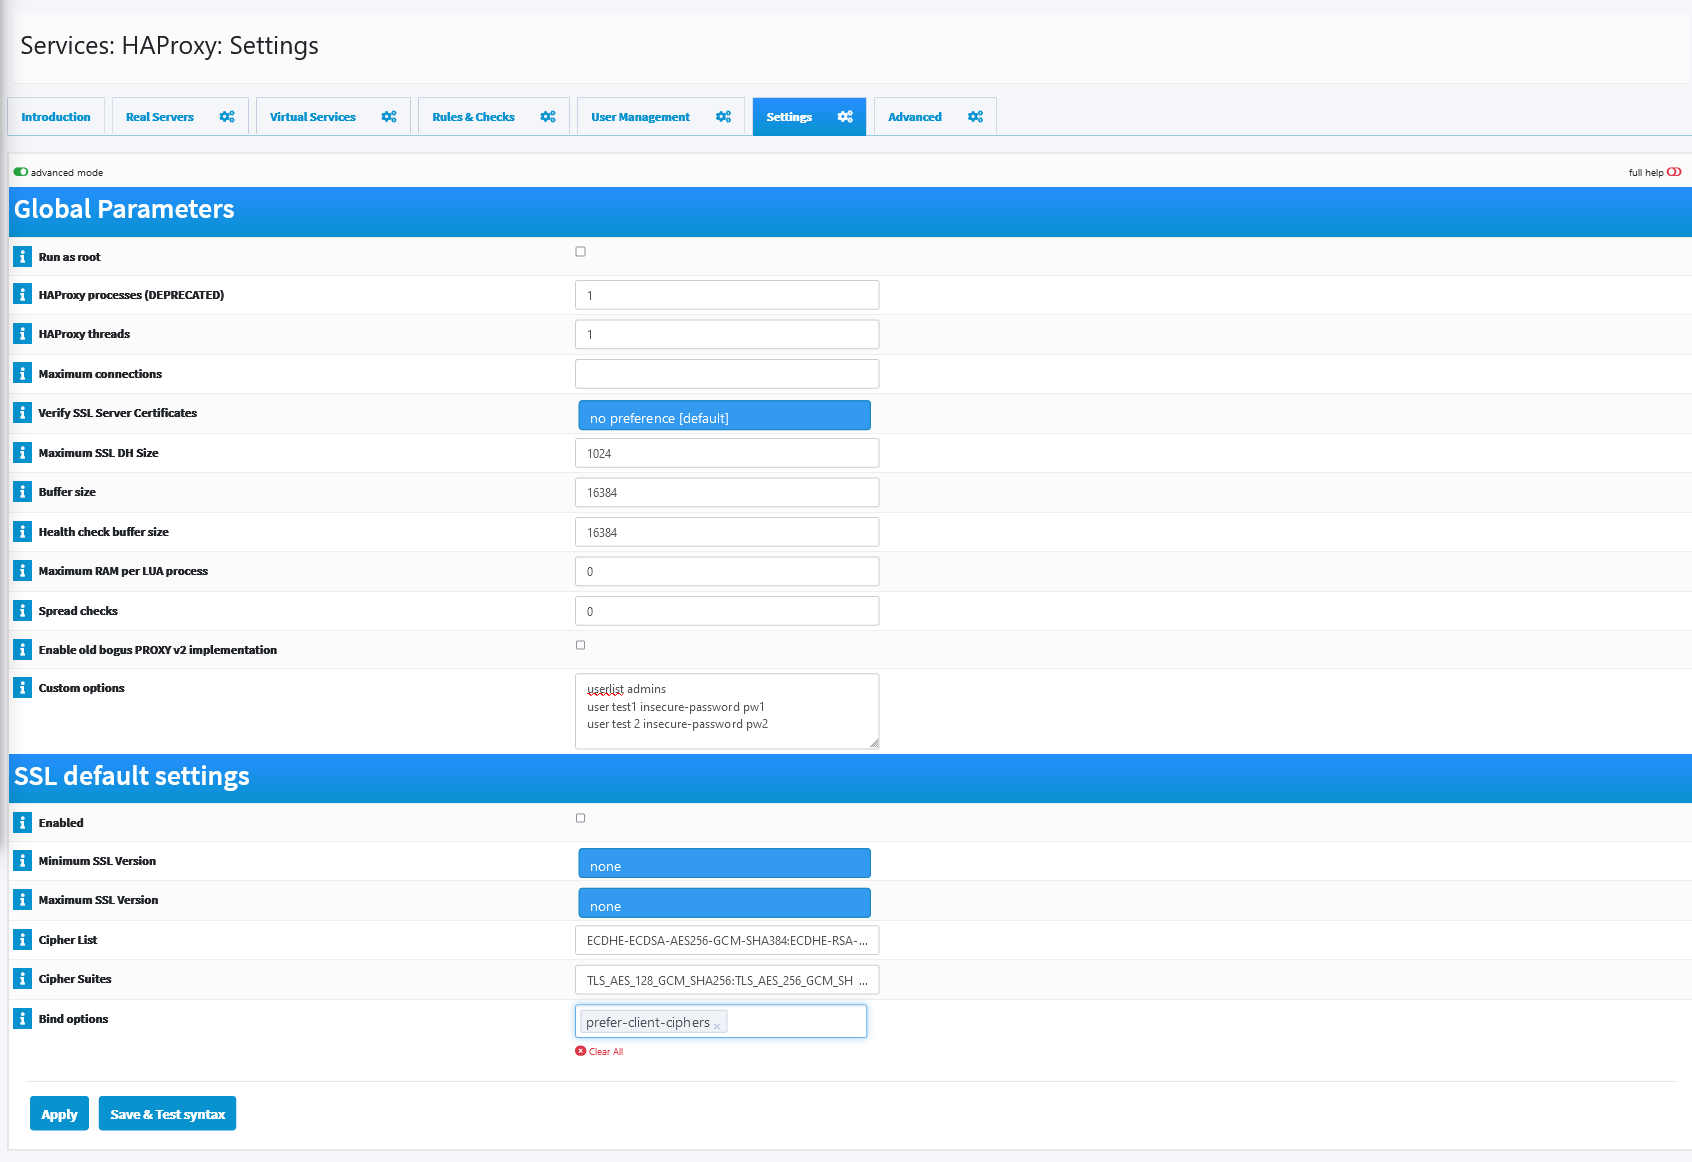1692x1162 pixels.
Task: Switch to the Introduction tab
Action: tap(56, 117)
